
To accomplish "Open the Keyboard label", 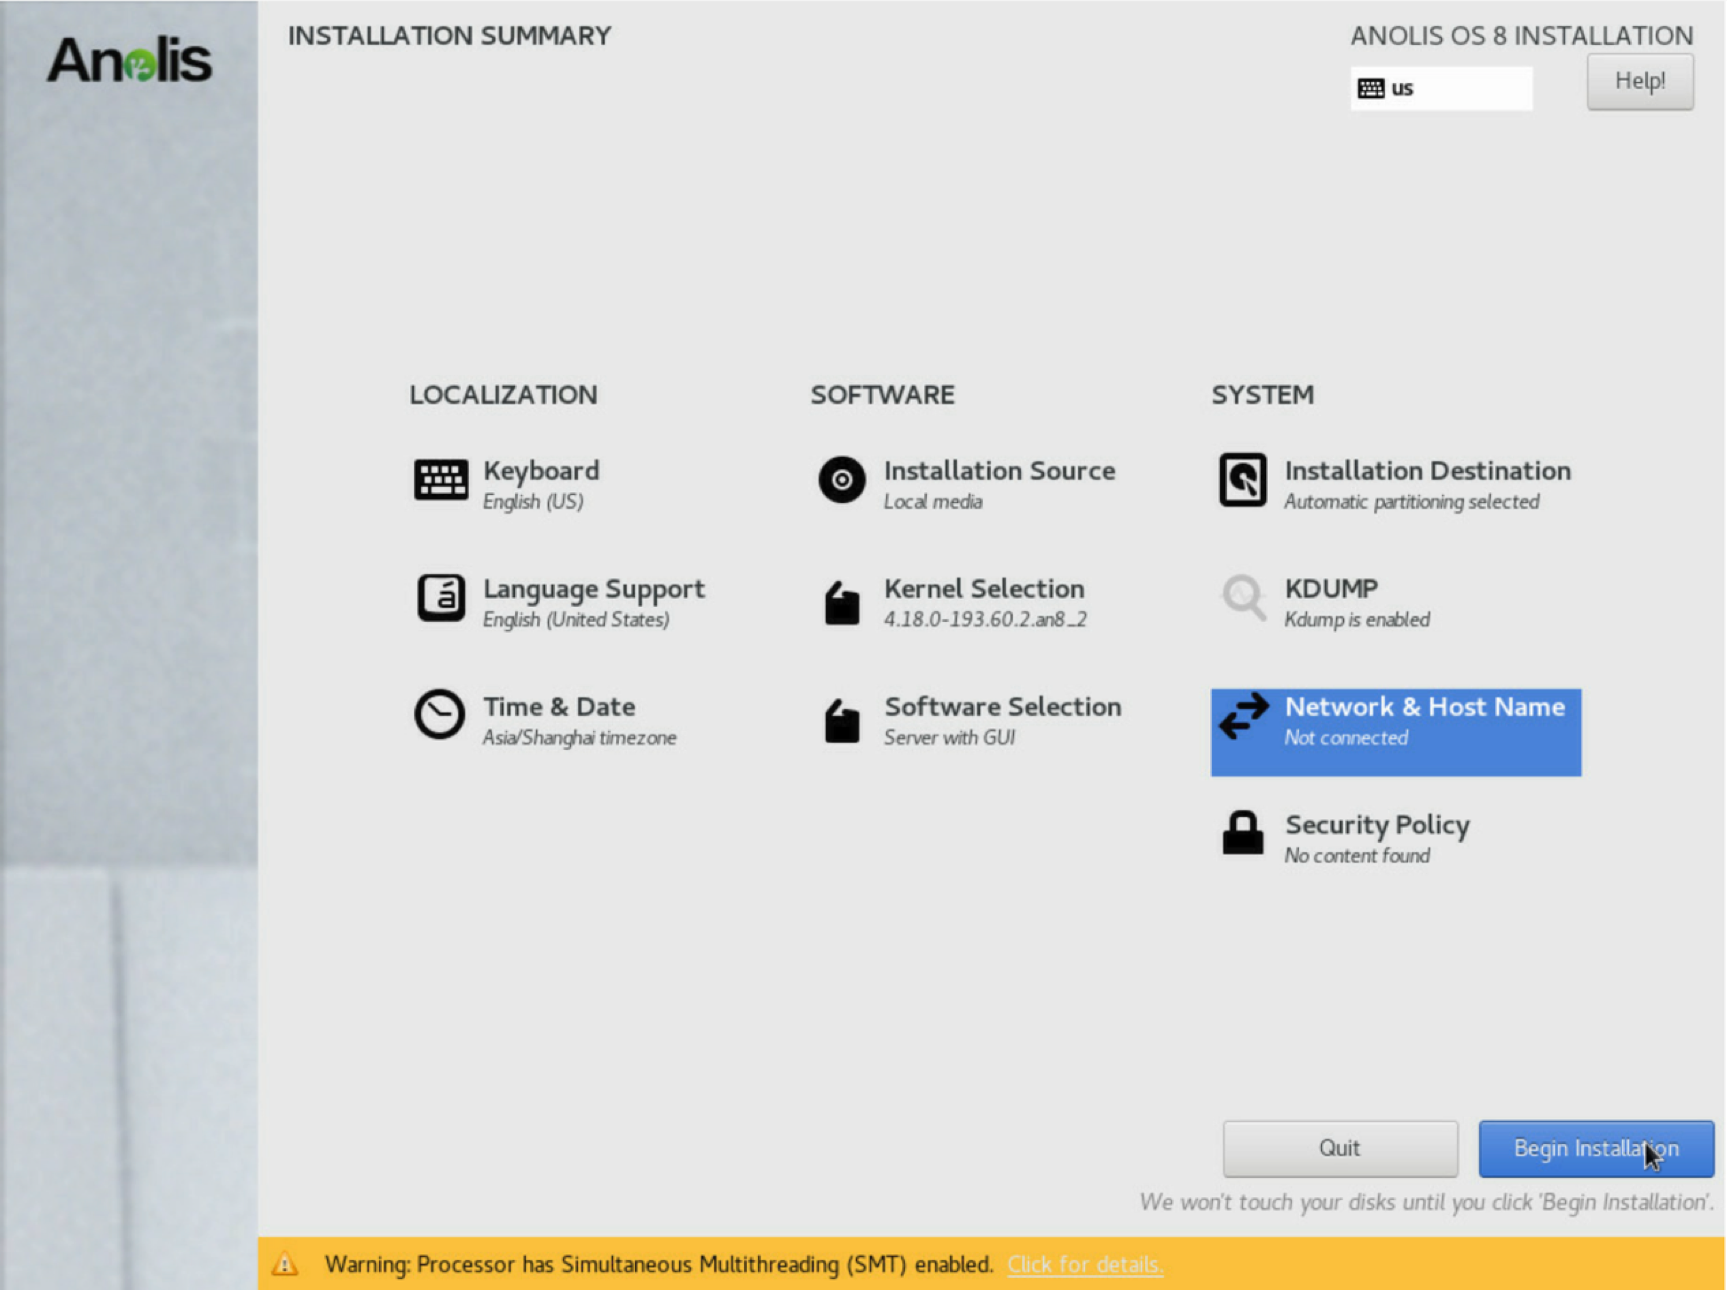I will point(541,471).
